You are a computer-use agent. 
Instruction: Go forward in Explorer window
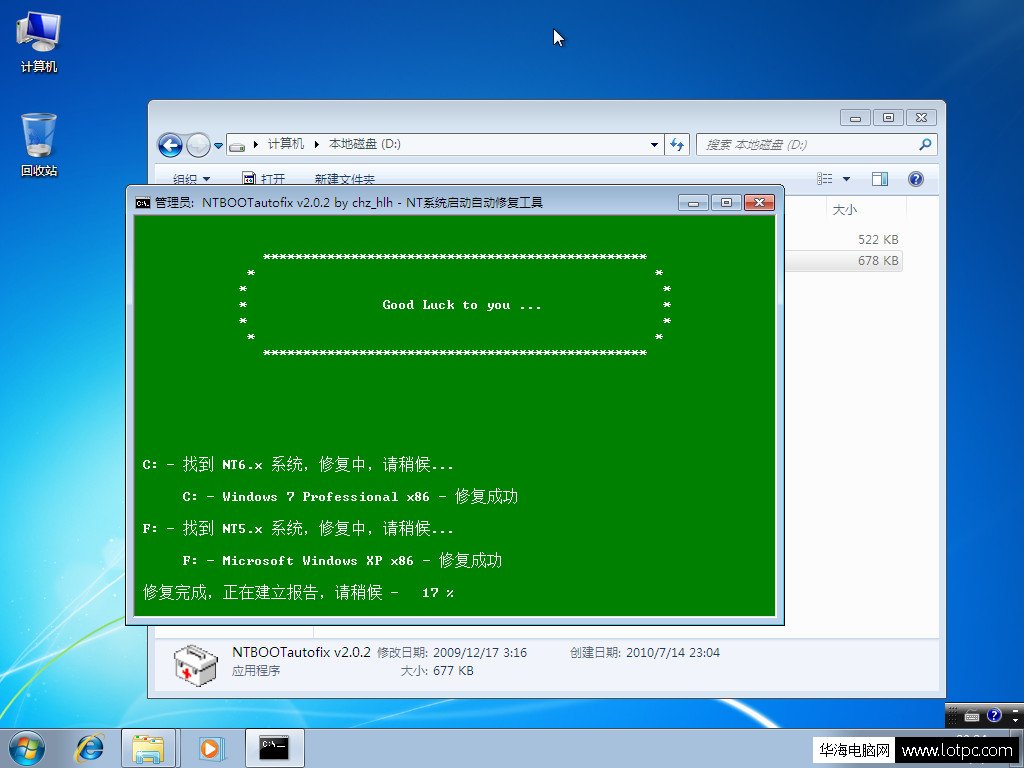pos(198,145)
